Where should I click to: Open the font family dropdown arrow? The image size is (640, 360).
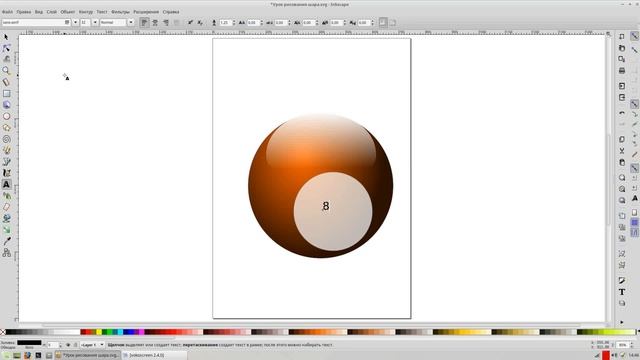75,22
